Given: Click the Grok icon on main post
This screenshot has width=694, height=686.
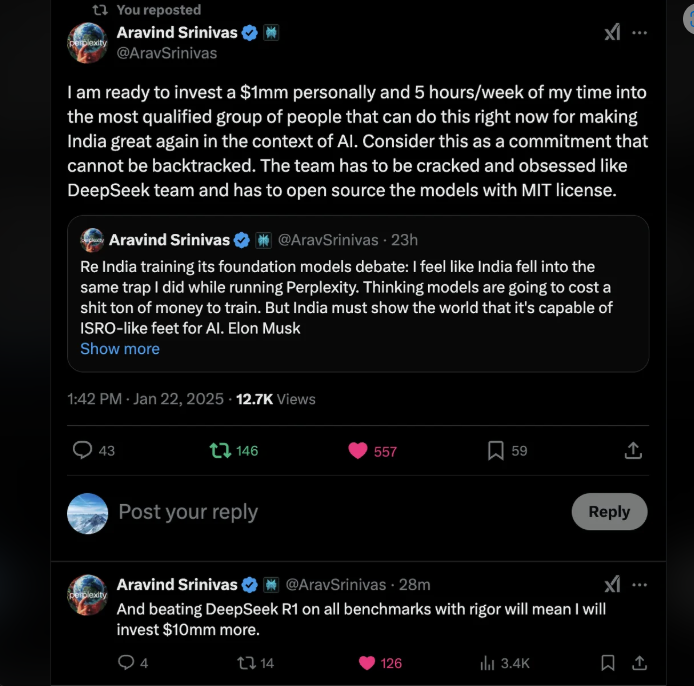Looking at the screenshot, I should coord(612,32).
